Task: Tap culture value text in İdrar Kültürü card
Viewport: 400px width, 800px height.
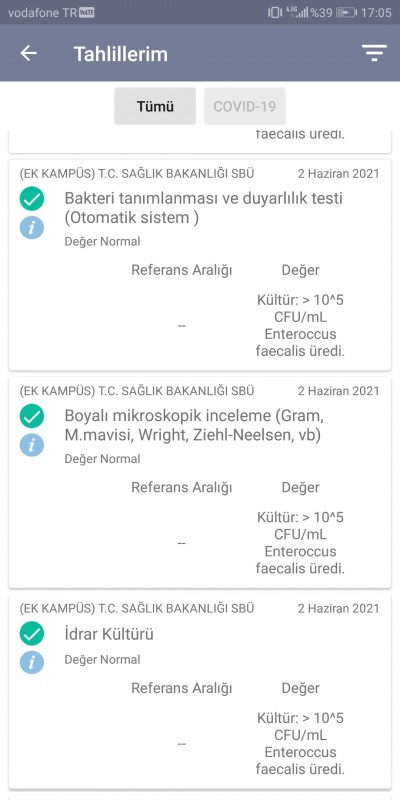Action: tap(300, 743)
